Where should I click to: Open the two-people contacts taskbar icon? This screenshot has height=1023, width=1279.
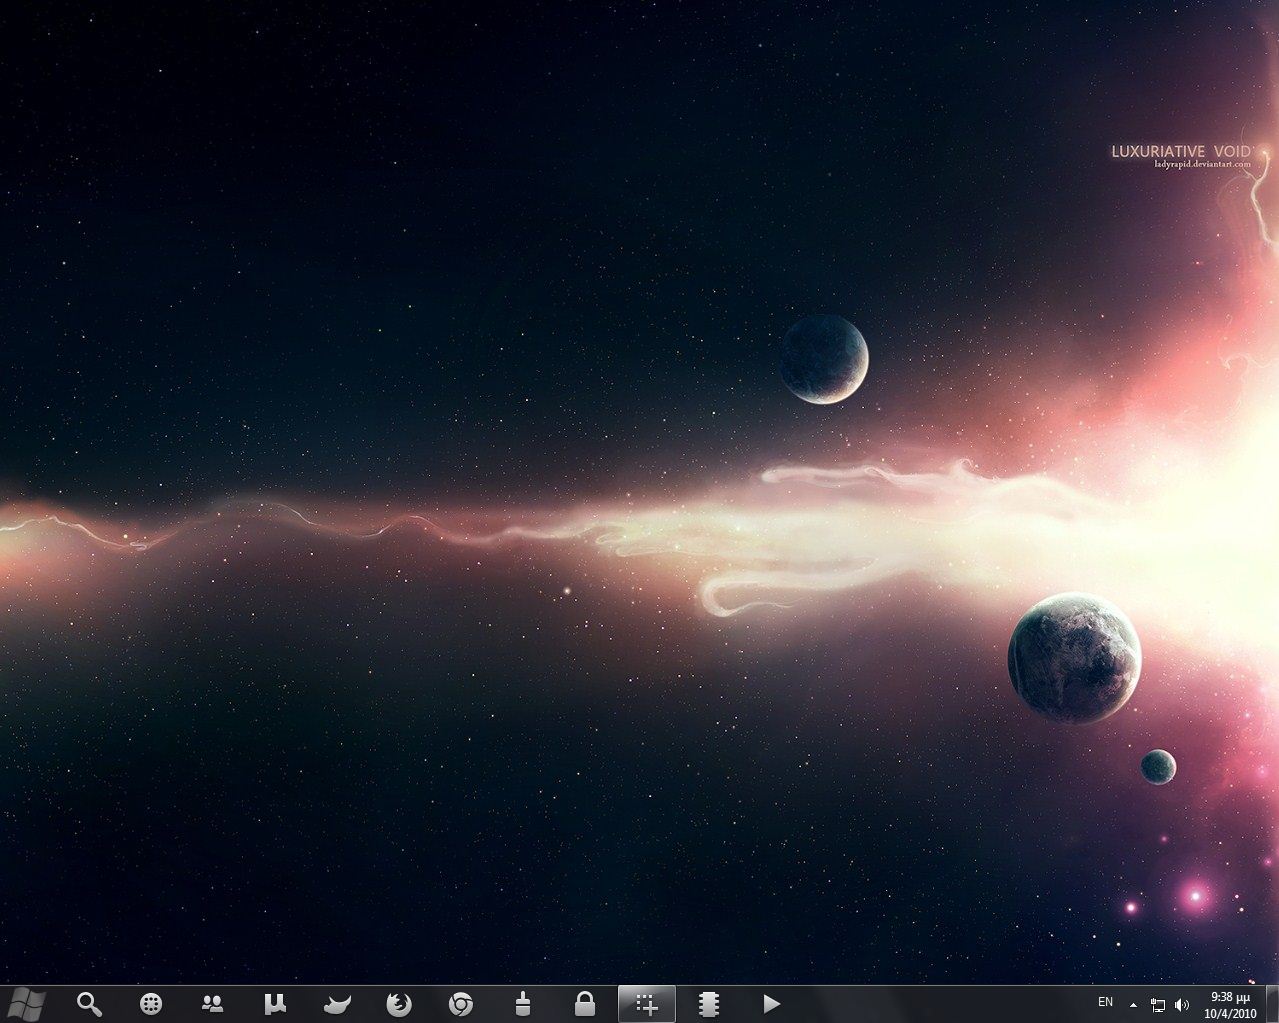[212, 1003]
